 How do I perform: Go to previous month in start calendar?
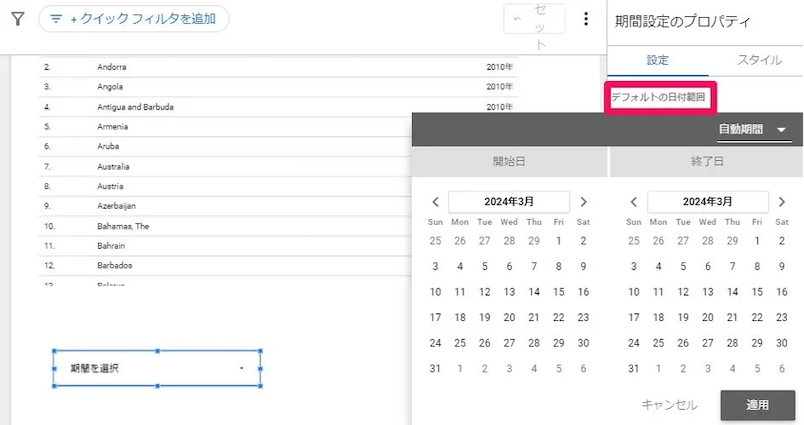point(435,202)
